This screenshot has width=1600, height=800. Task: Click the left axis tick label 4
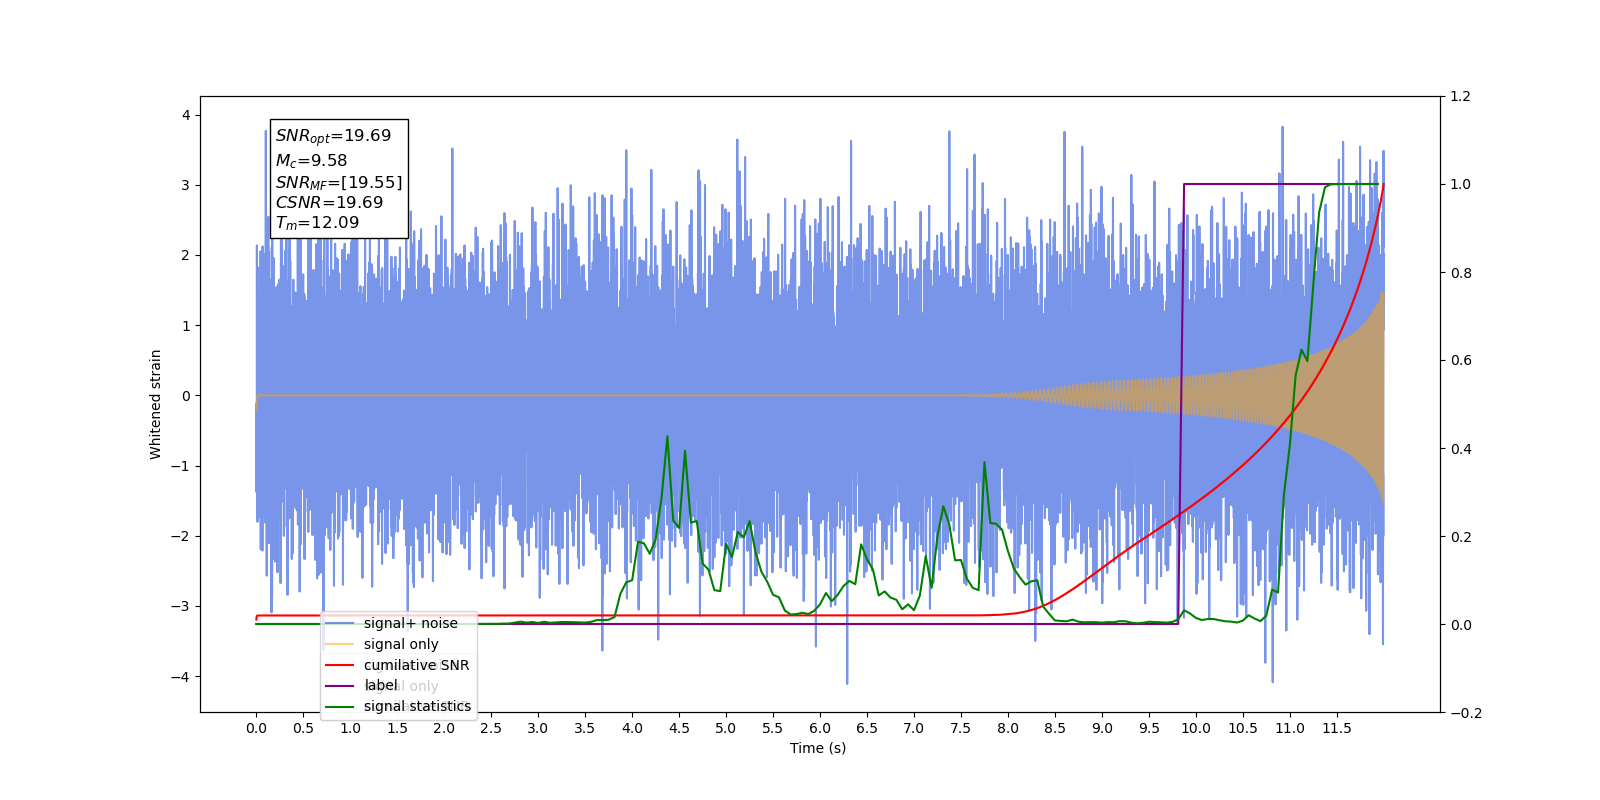click(186, 115)
